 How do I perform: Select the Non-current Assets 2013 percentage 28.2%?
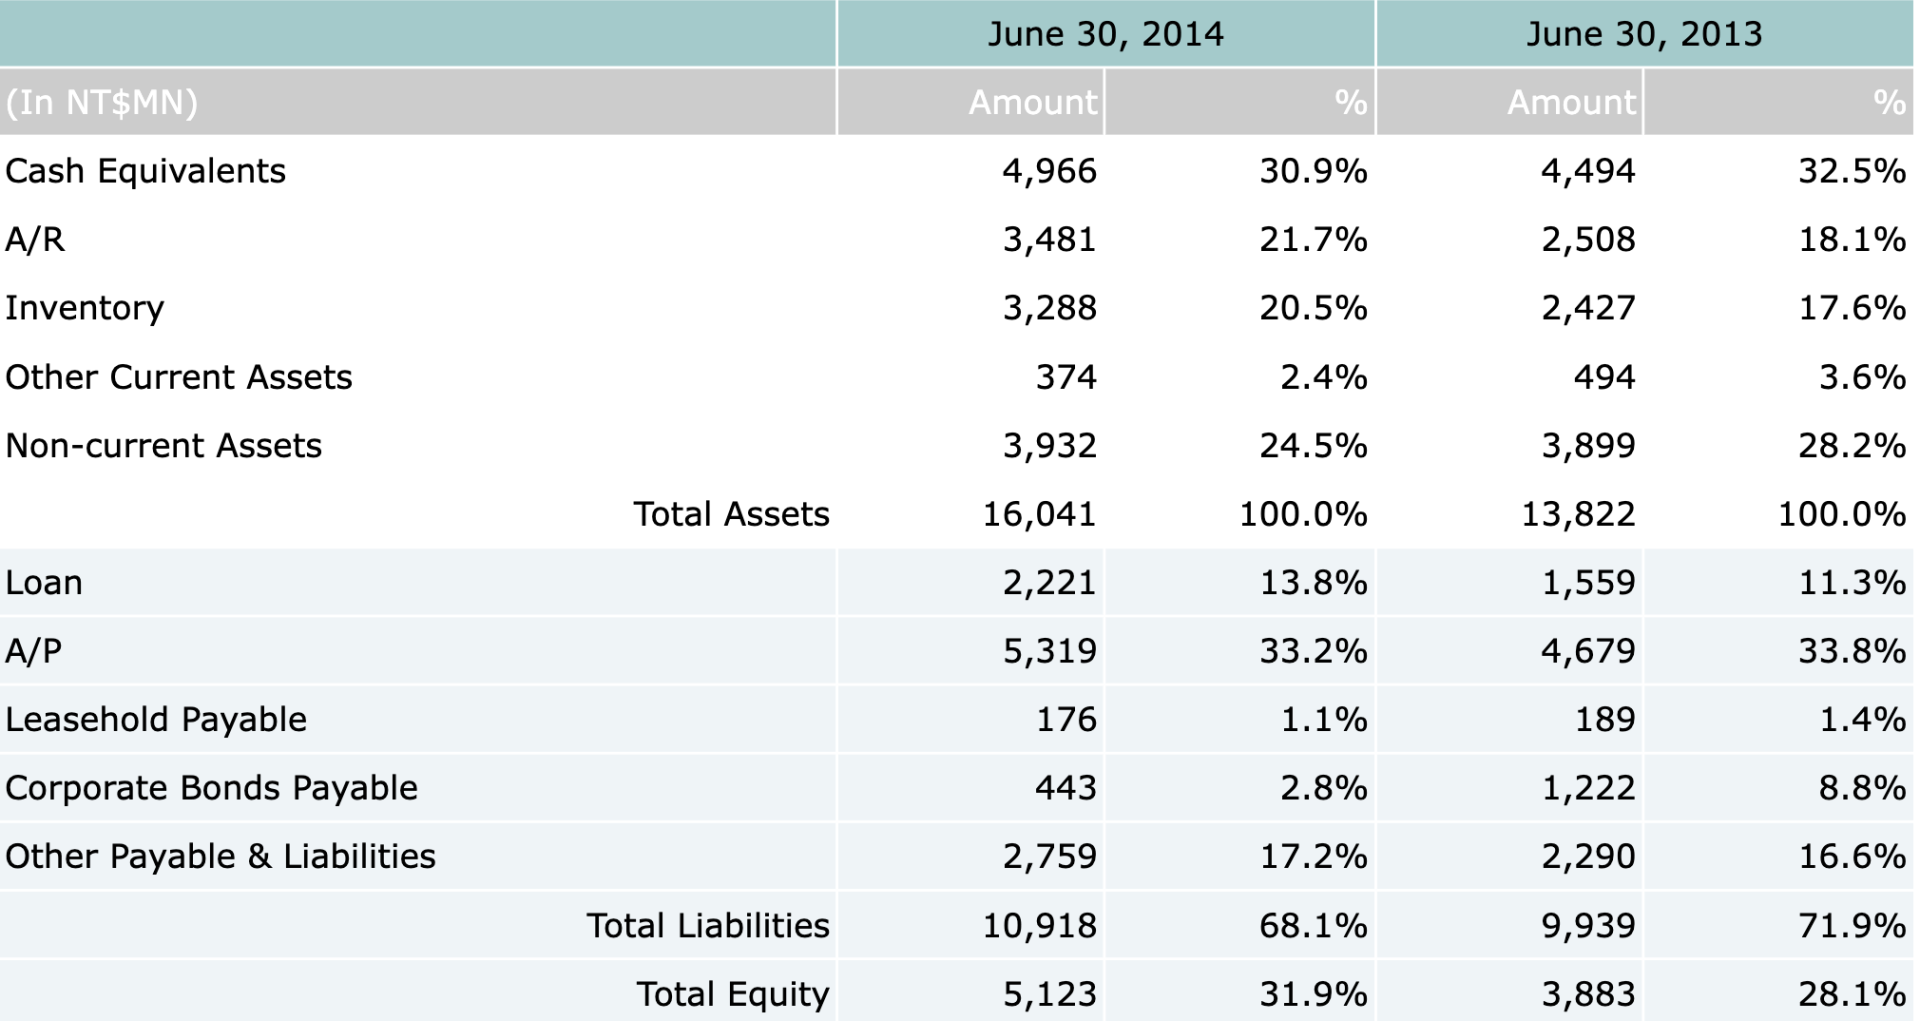coord(1851,445)
